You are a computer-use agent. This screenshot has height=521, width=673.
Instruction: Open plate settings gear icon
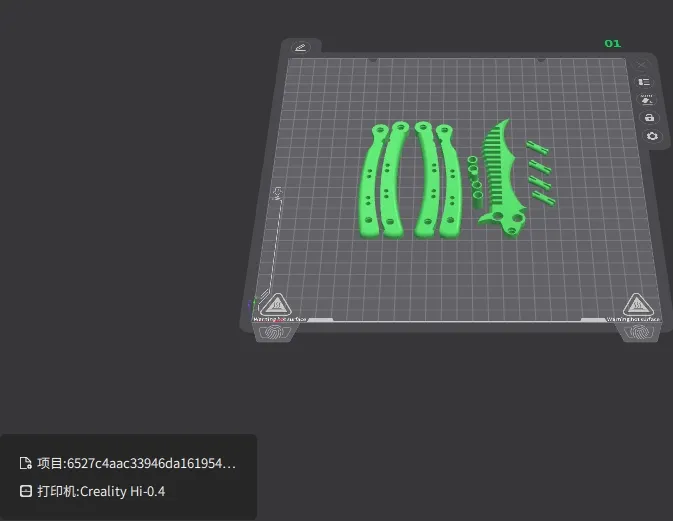pyautogui.click(x=652, y=136)
